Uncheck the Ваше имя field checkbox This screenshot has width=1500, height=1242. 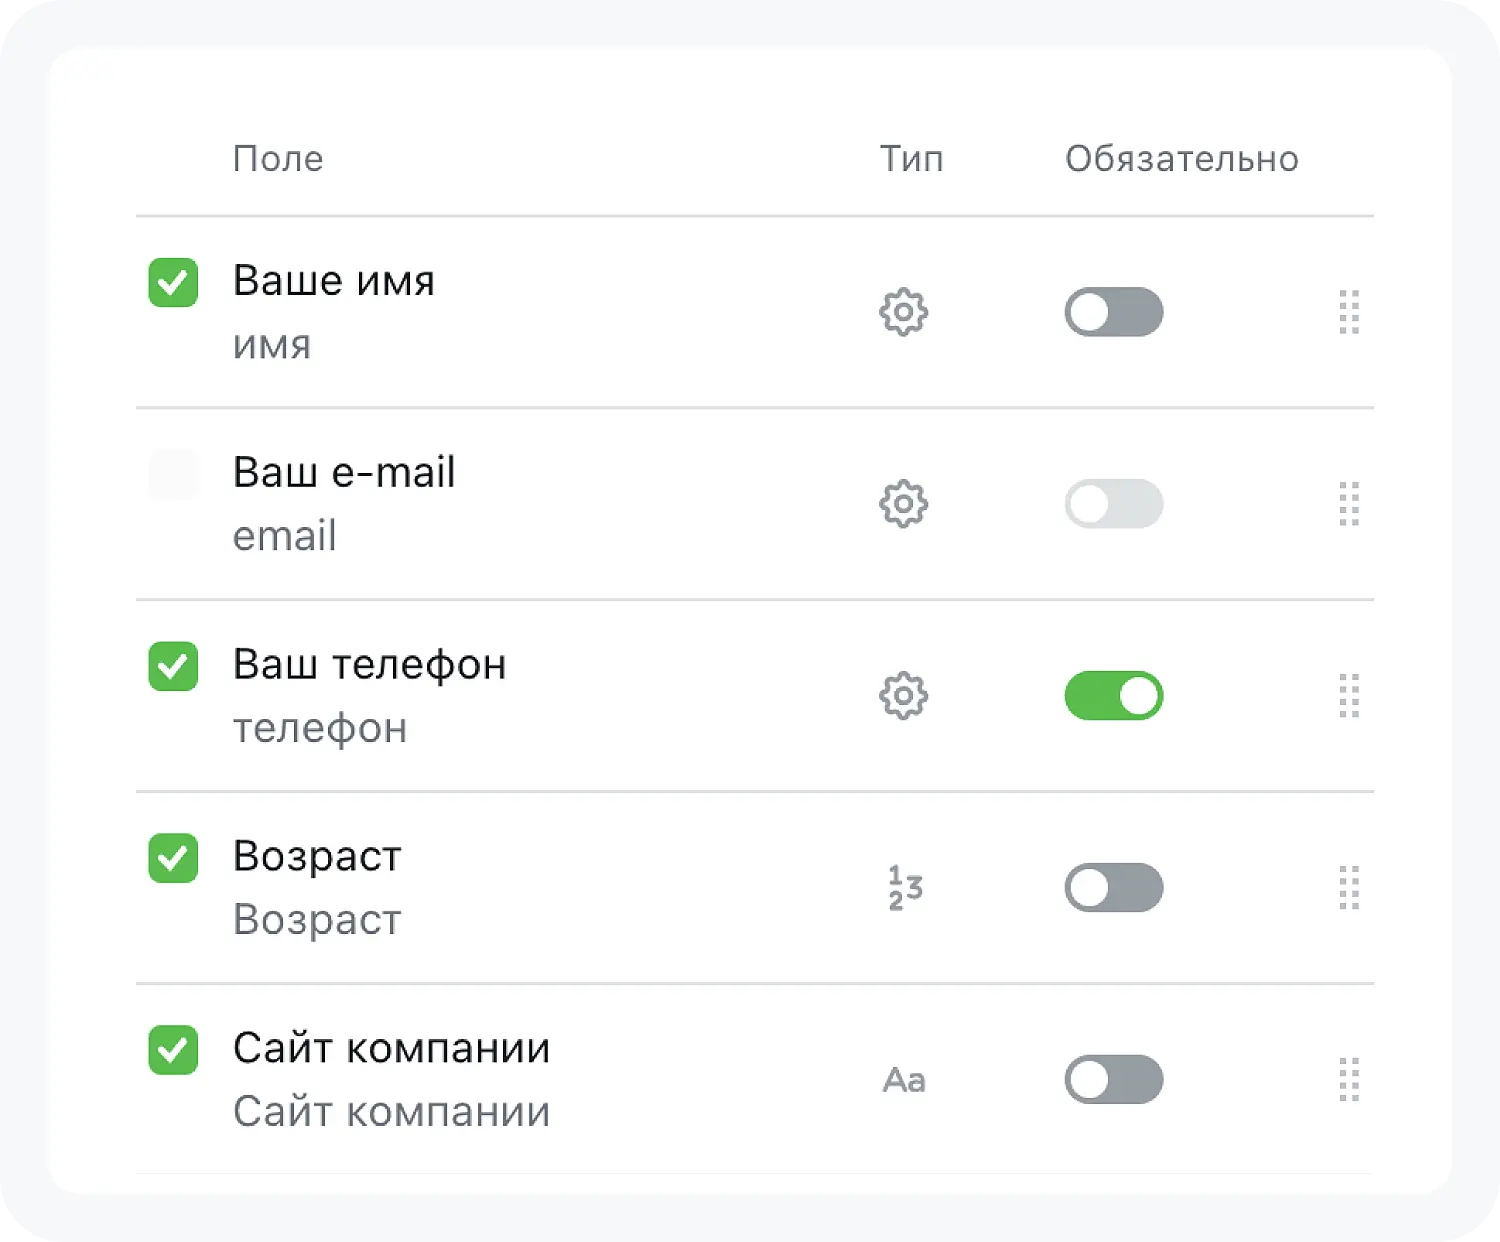(x=173, y=282)
